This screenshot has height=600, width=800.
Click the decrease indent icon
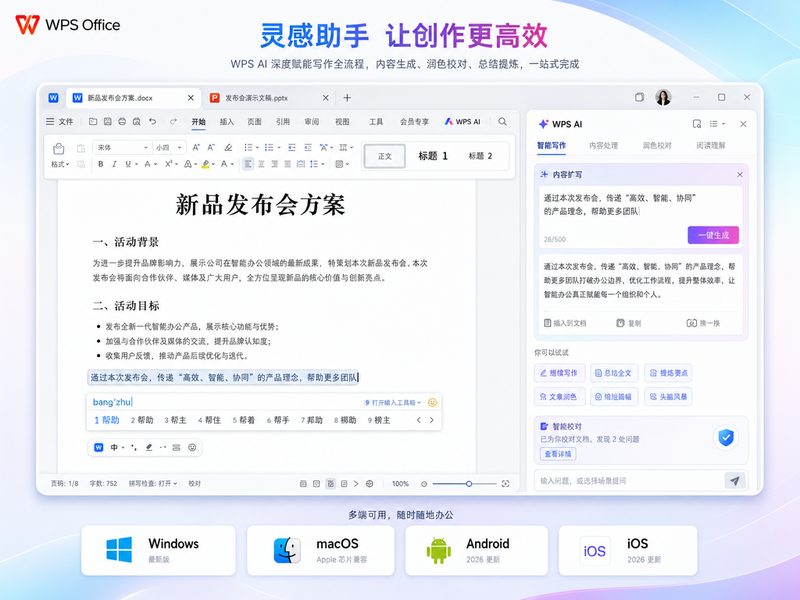(292, 147)
